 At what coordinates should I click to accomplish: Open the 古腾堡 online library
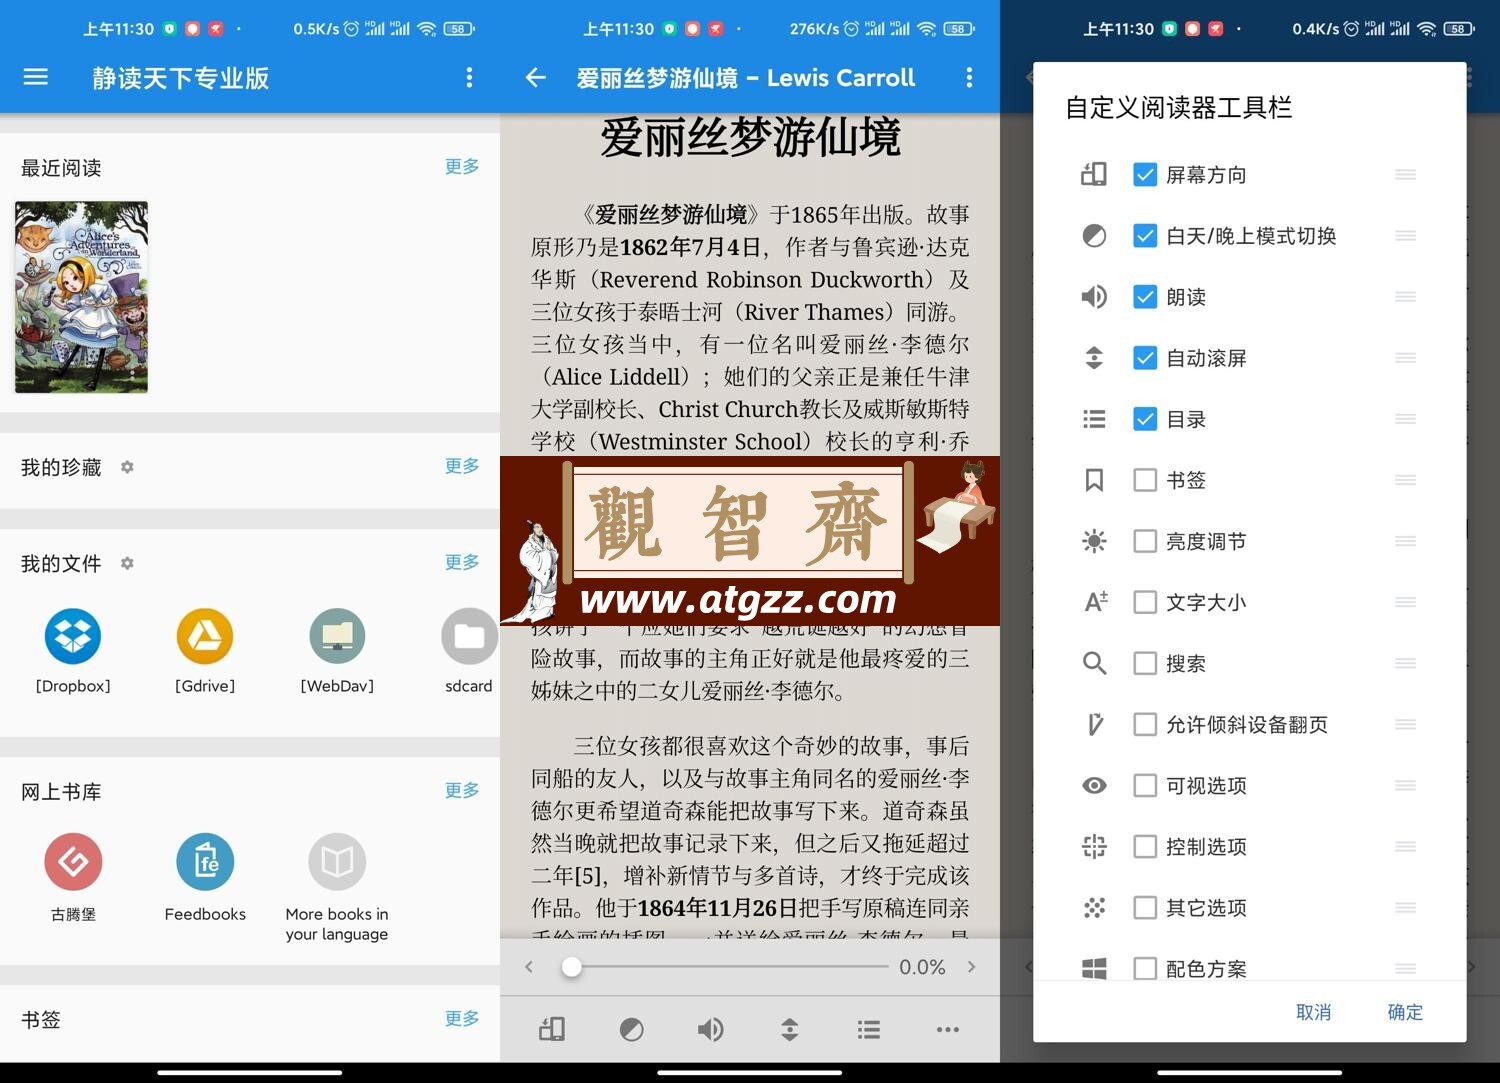coord(73,877)
